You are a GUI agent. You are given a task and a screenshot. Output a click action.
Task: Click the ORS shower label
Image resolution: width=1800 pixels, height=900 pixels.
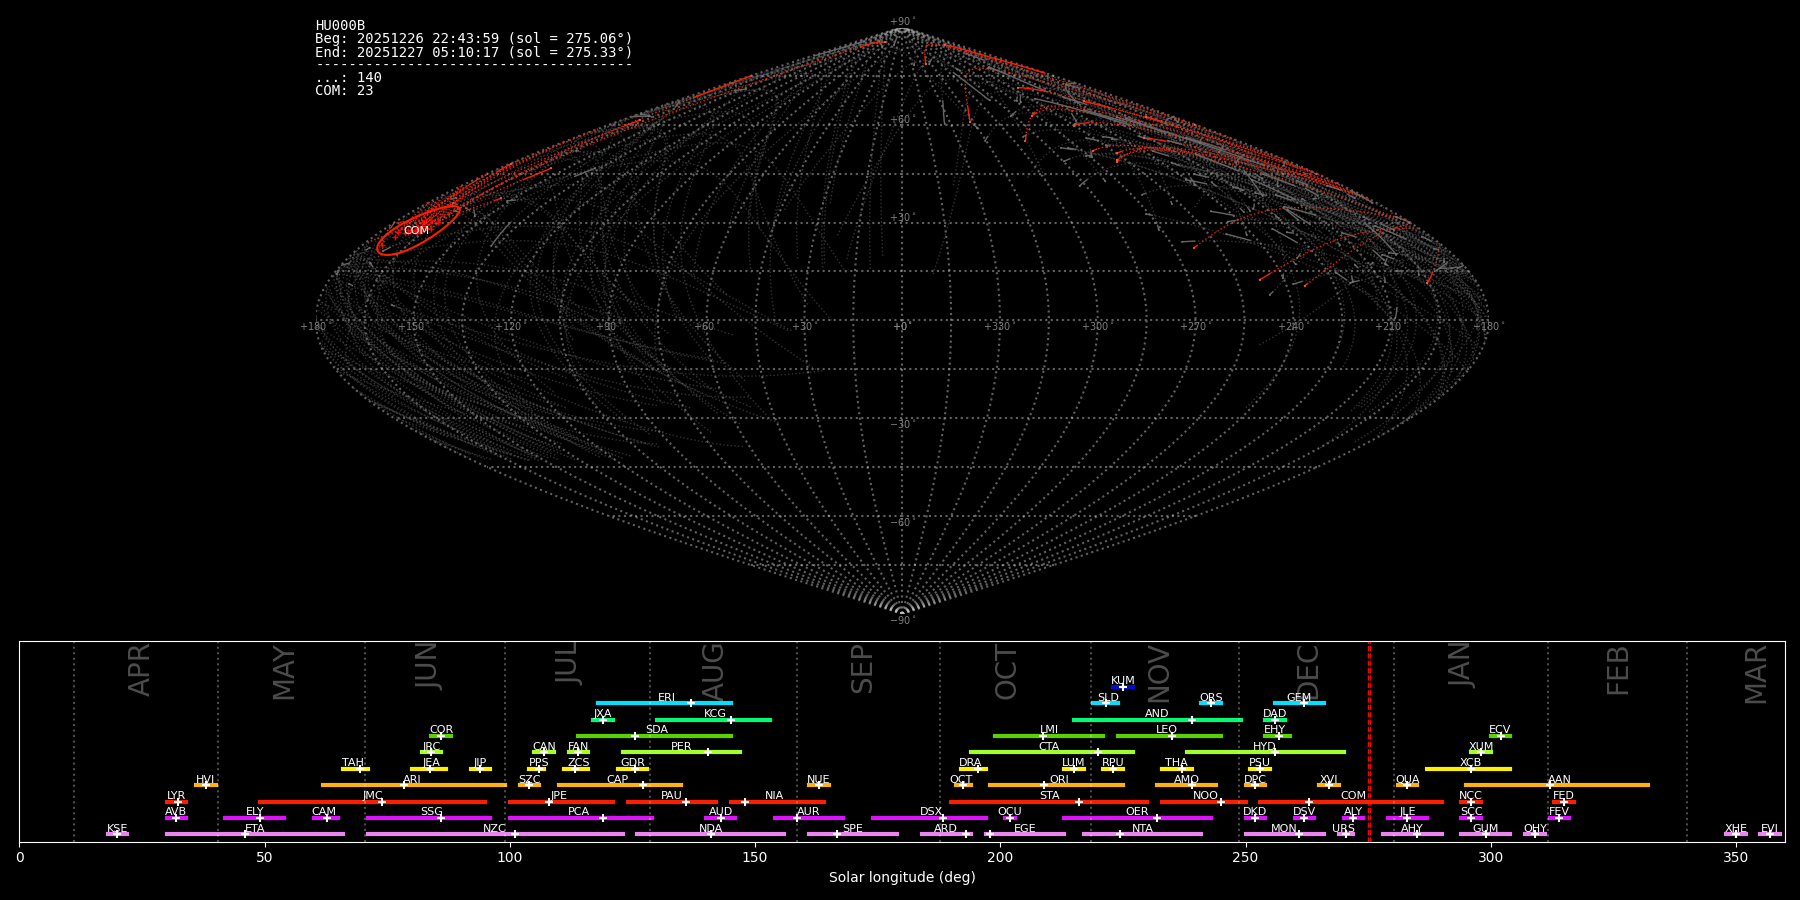click(1211, 697)
